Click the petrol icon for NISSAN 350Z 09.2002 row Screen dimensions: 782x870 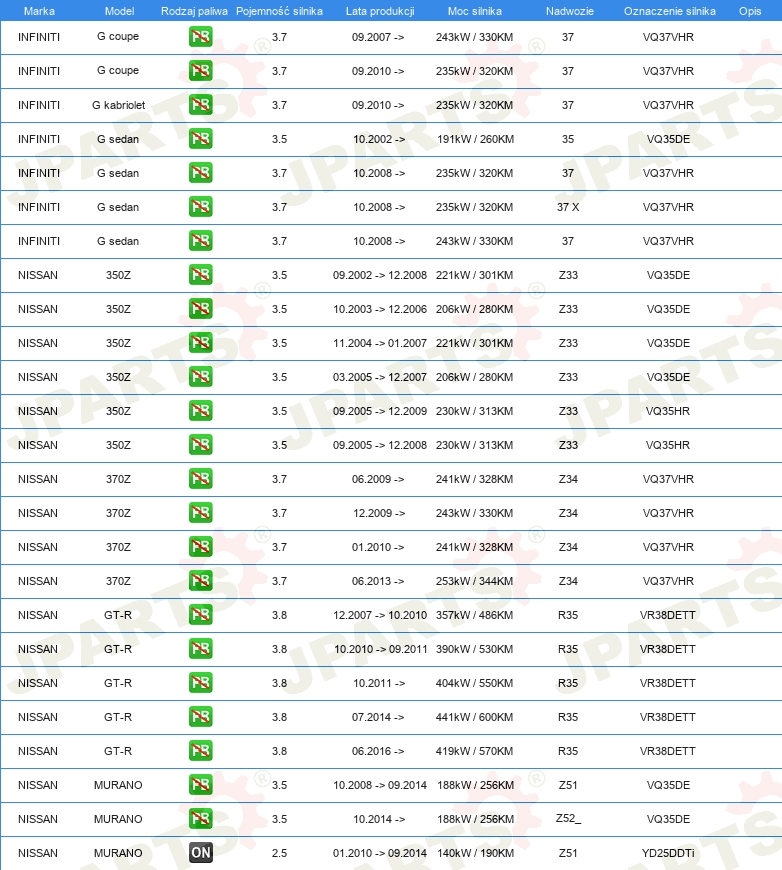[x=200, y=275]
